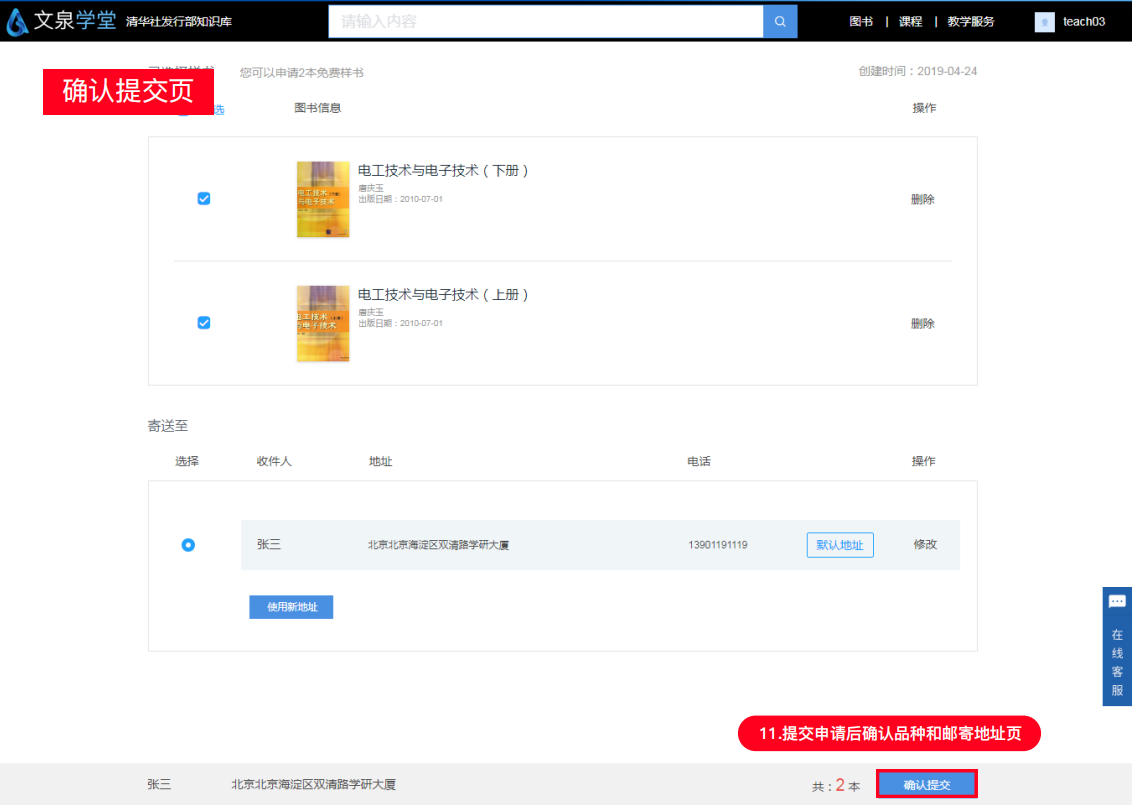Open the online customer service chat icon
Image resolution: width=1132 pixels, height=805 pixels.
tap(1117, 602)
